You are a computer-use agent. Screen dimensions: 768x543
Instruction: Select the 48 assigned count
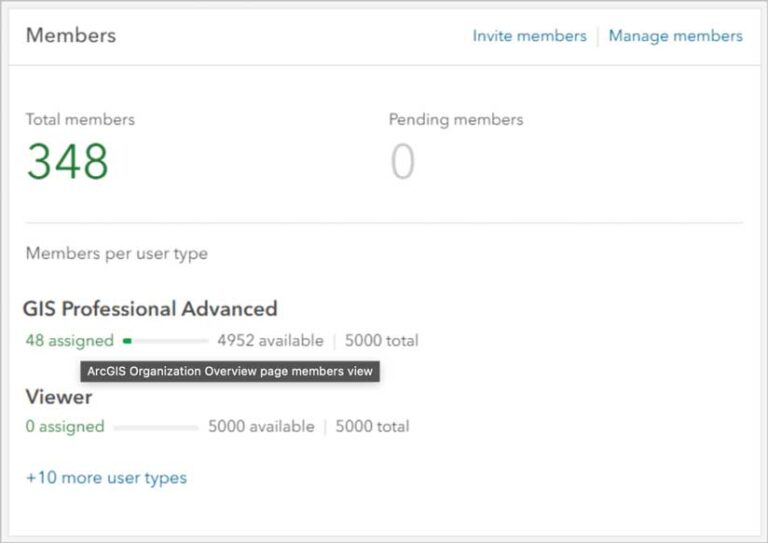tap(69, 341)
